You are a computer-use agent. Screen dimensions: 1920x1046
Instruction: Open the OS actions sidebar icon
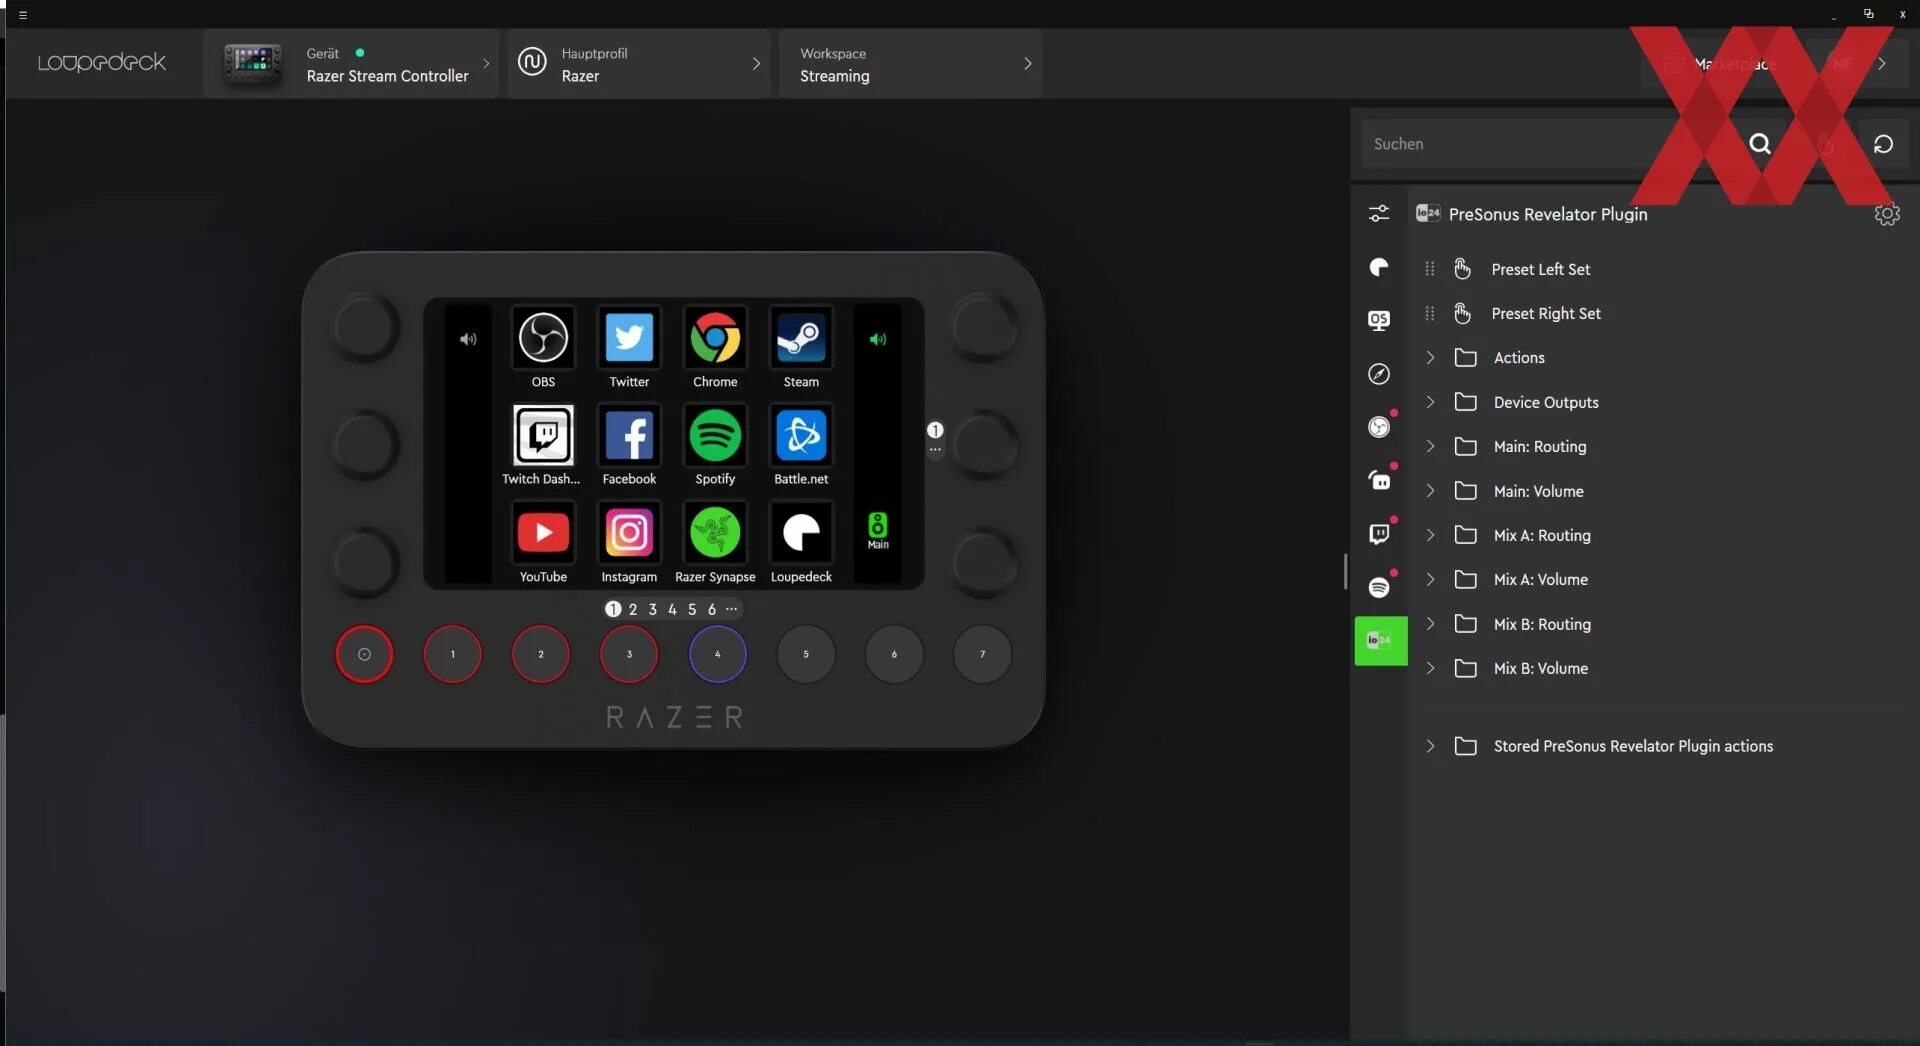(x=1379, y=320)
